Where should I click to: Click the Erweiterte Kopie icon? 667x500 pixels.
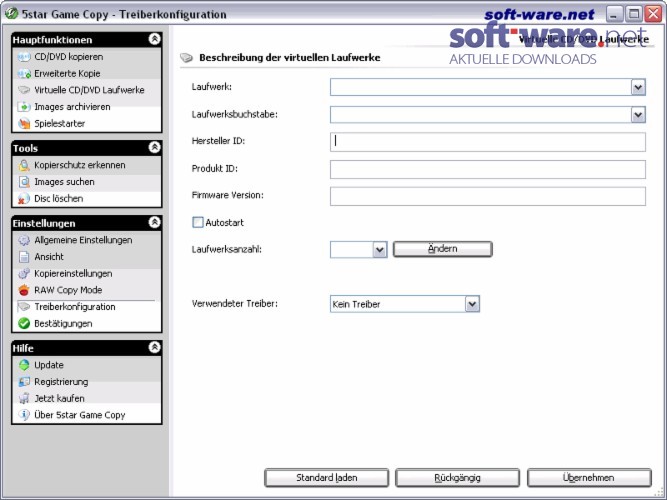coord(24,74)
